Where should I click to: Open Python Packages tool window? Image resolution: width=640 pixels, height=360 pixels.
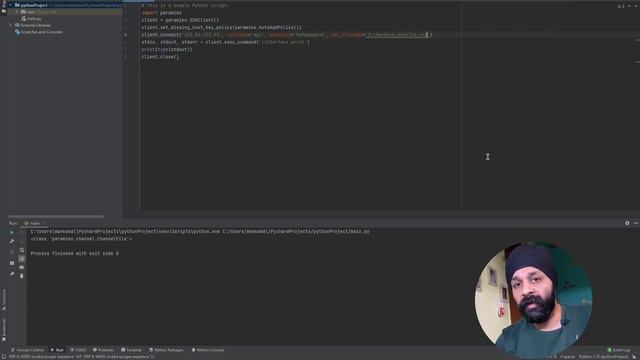click(x=166, y=350)
